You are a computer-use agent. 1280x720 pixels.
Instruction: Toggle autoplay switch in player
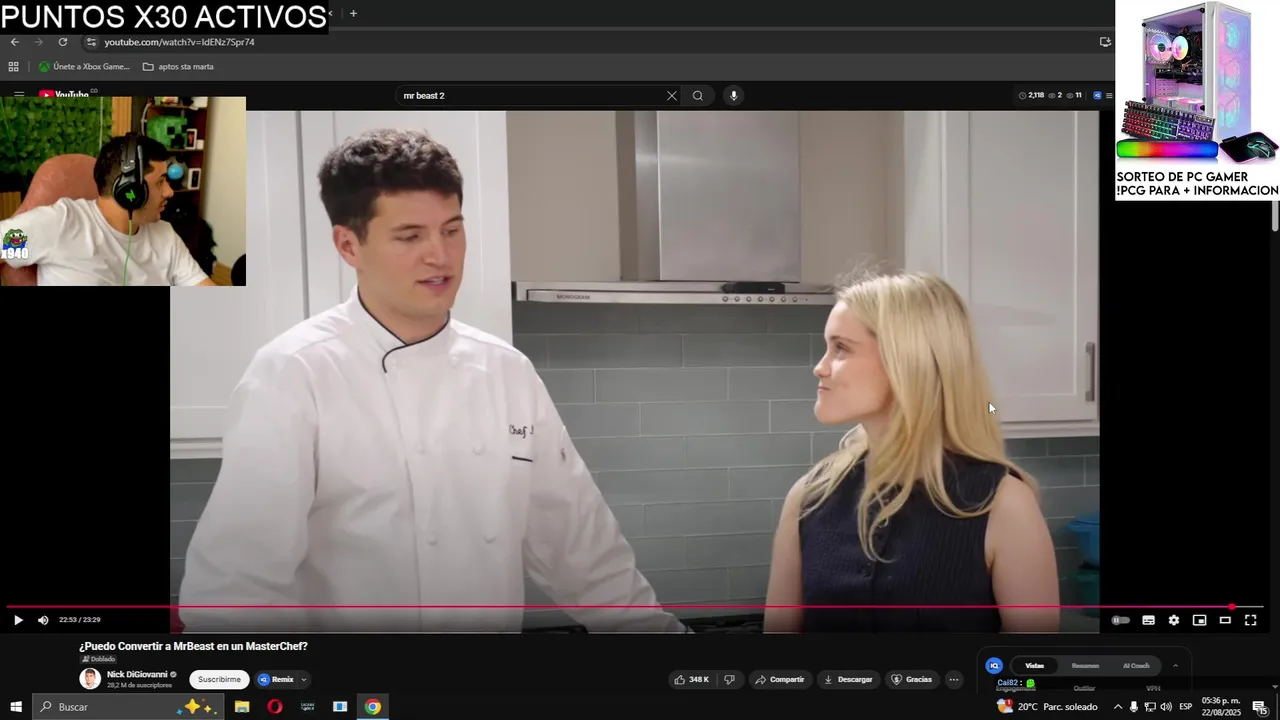tap(1121, 620)
